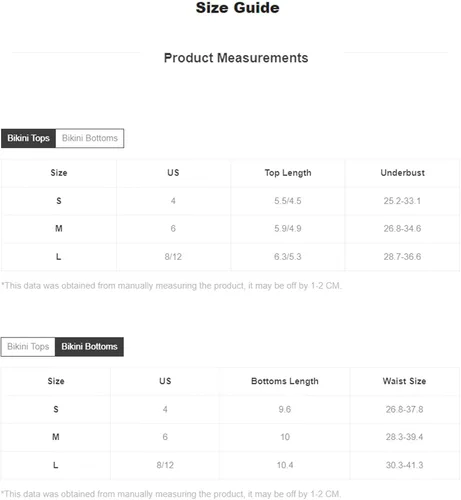Click the Underbust column header

click(x=402, y=173)
